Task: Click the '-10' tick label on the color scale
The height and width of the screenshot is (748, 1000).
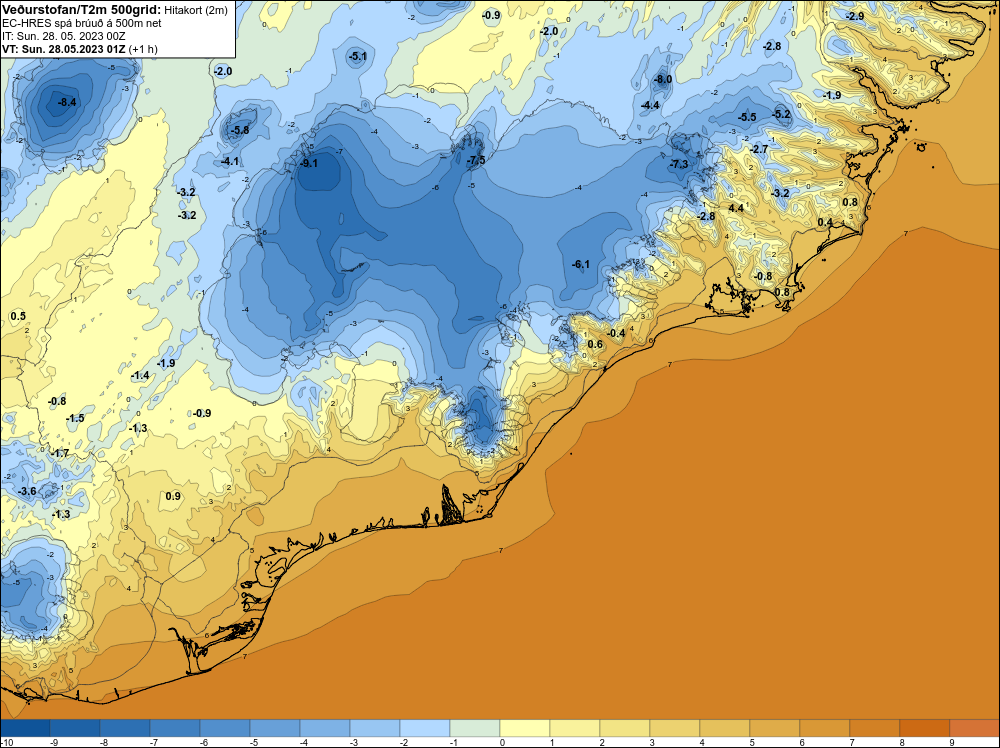Action: pyautogui.click(x=6, y=742)
